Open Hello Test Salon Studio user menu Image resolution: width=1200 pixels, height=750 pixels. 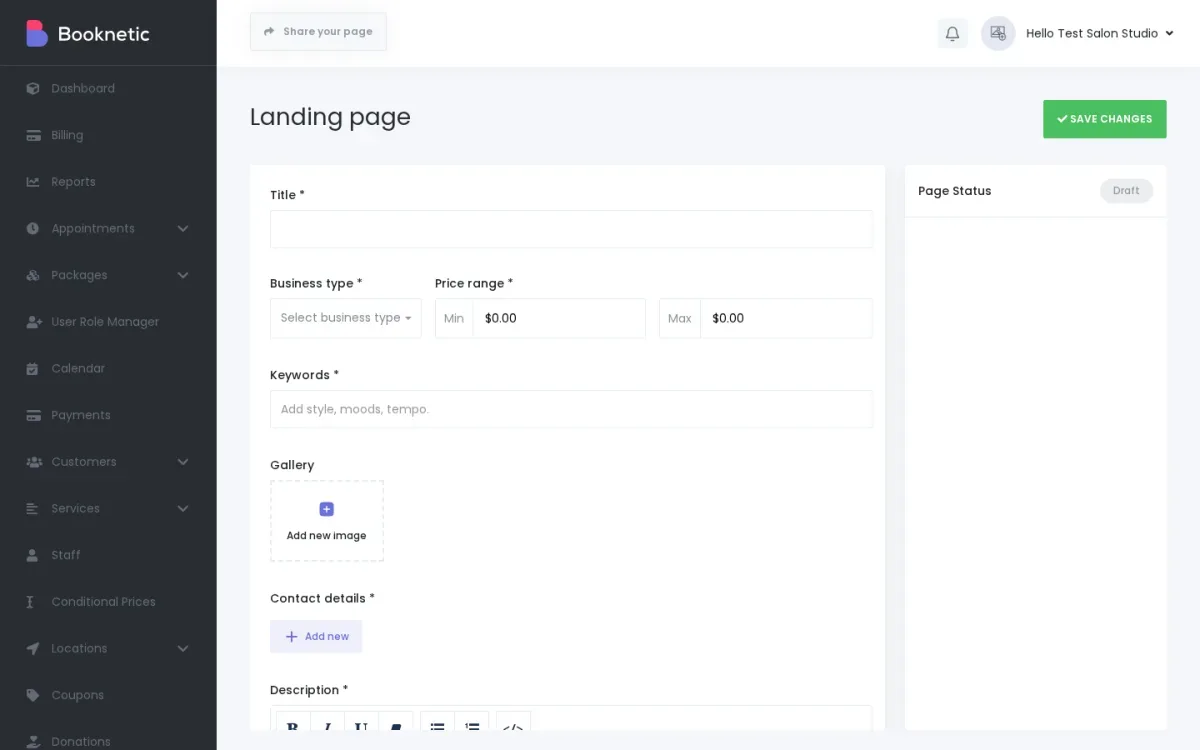[x=1100, y=33]
